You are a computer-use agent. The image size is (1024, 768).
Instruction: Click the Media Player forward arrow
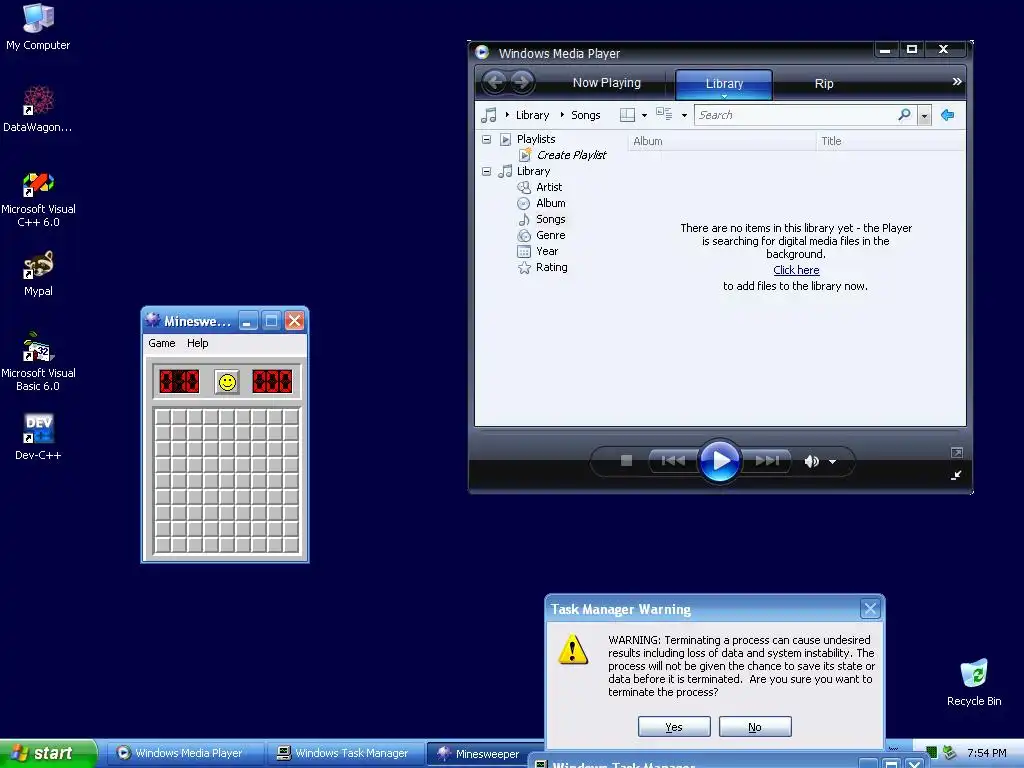pyautogui.click(x=521, y=82)
